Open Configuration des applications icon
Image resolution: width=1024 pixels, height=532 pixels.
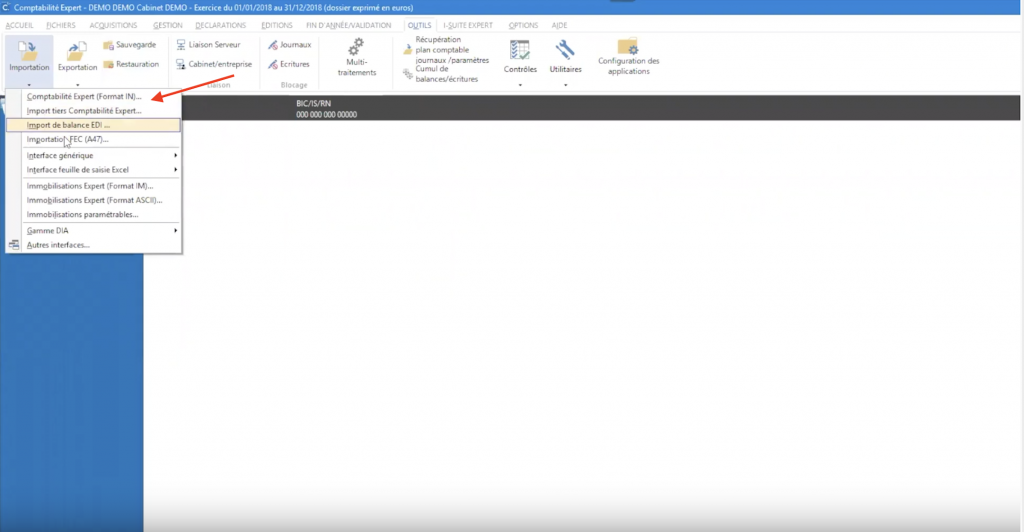628,46
